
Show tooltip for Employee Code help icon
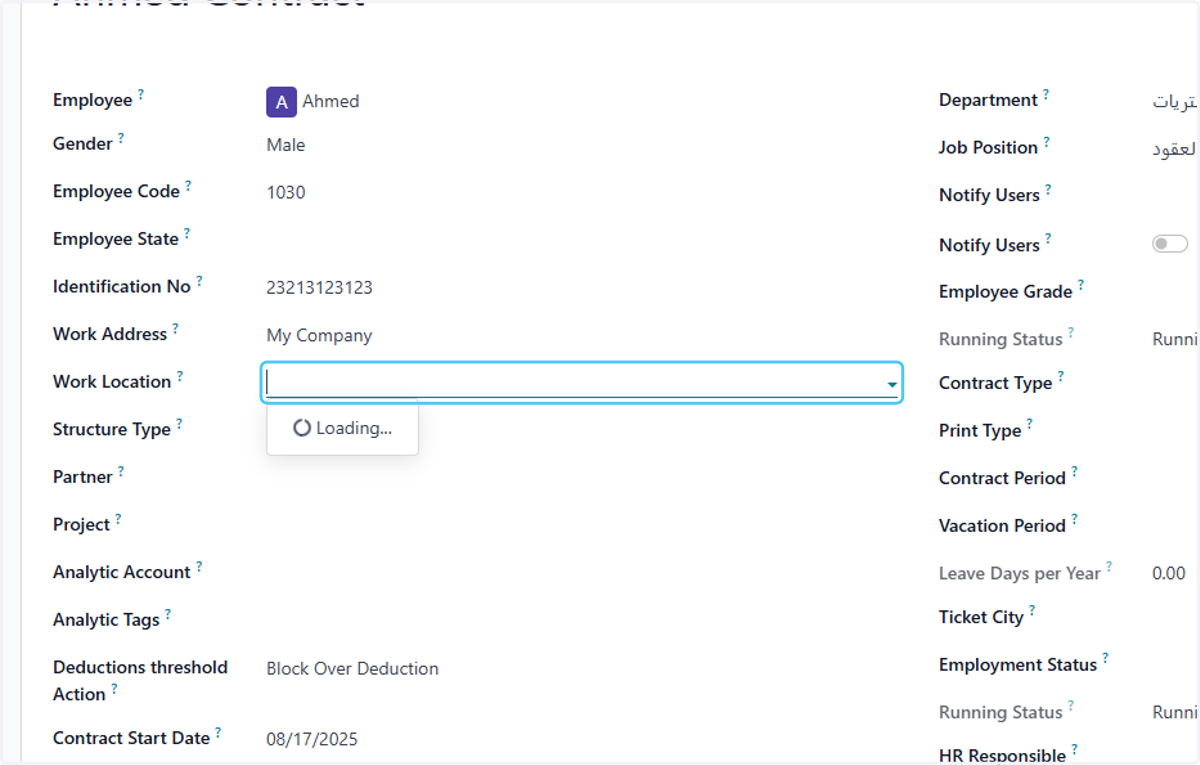188,186
